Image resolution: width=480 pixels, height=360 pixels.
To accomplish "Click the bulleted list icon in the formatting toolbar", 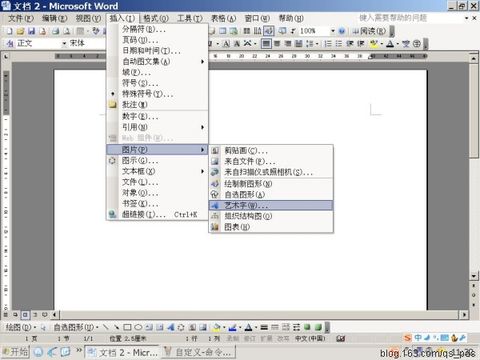I will 339,44.
